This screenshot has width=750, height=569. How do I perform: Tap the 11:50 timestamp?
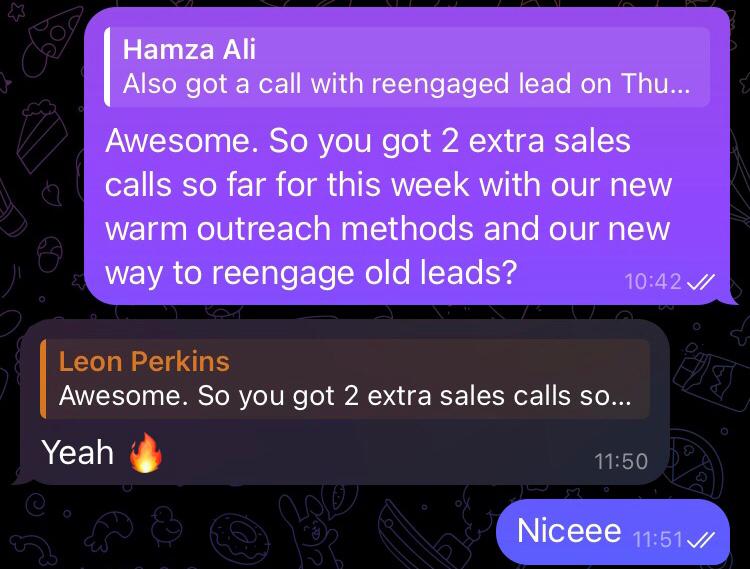[x=621, y=461]
